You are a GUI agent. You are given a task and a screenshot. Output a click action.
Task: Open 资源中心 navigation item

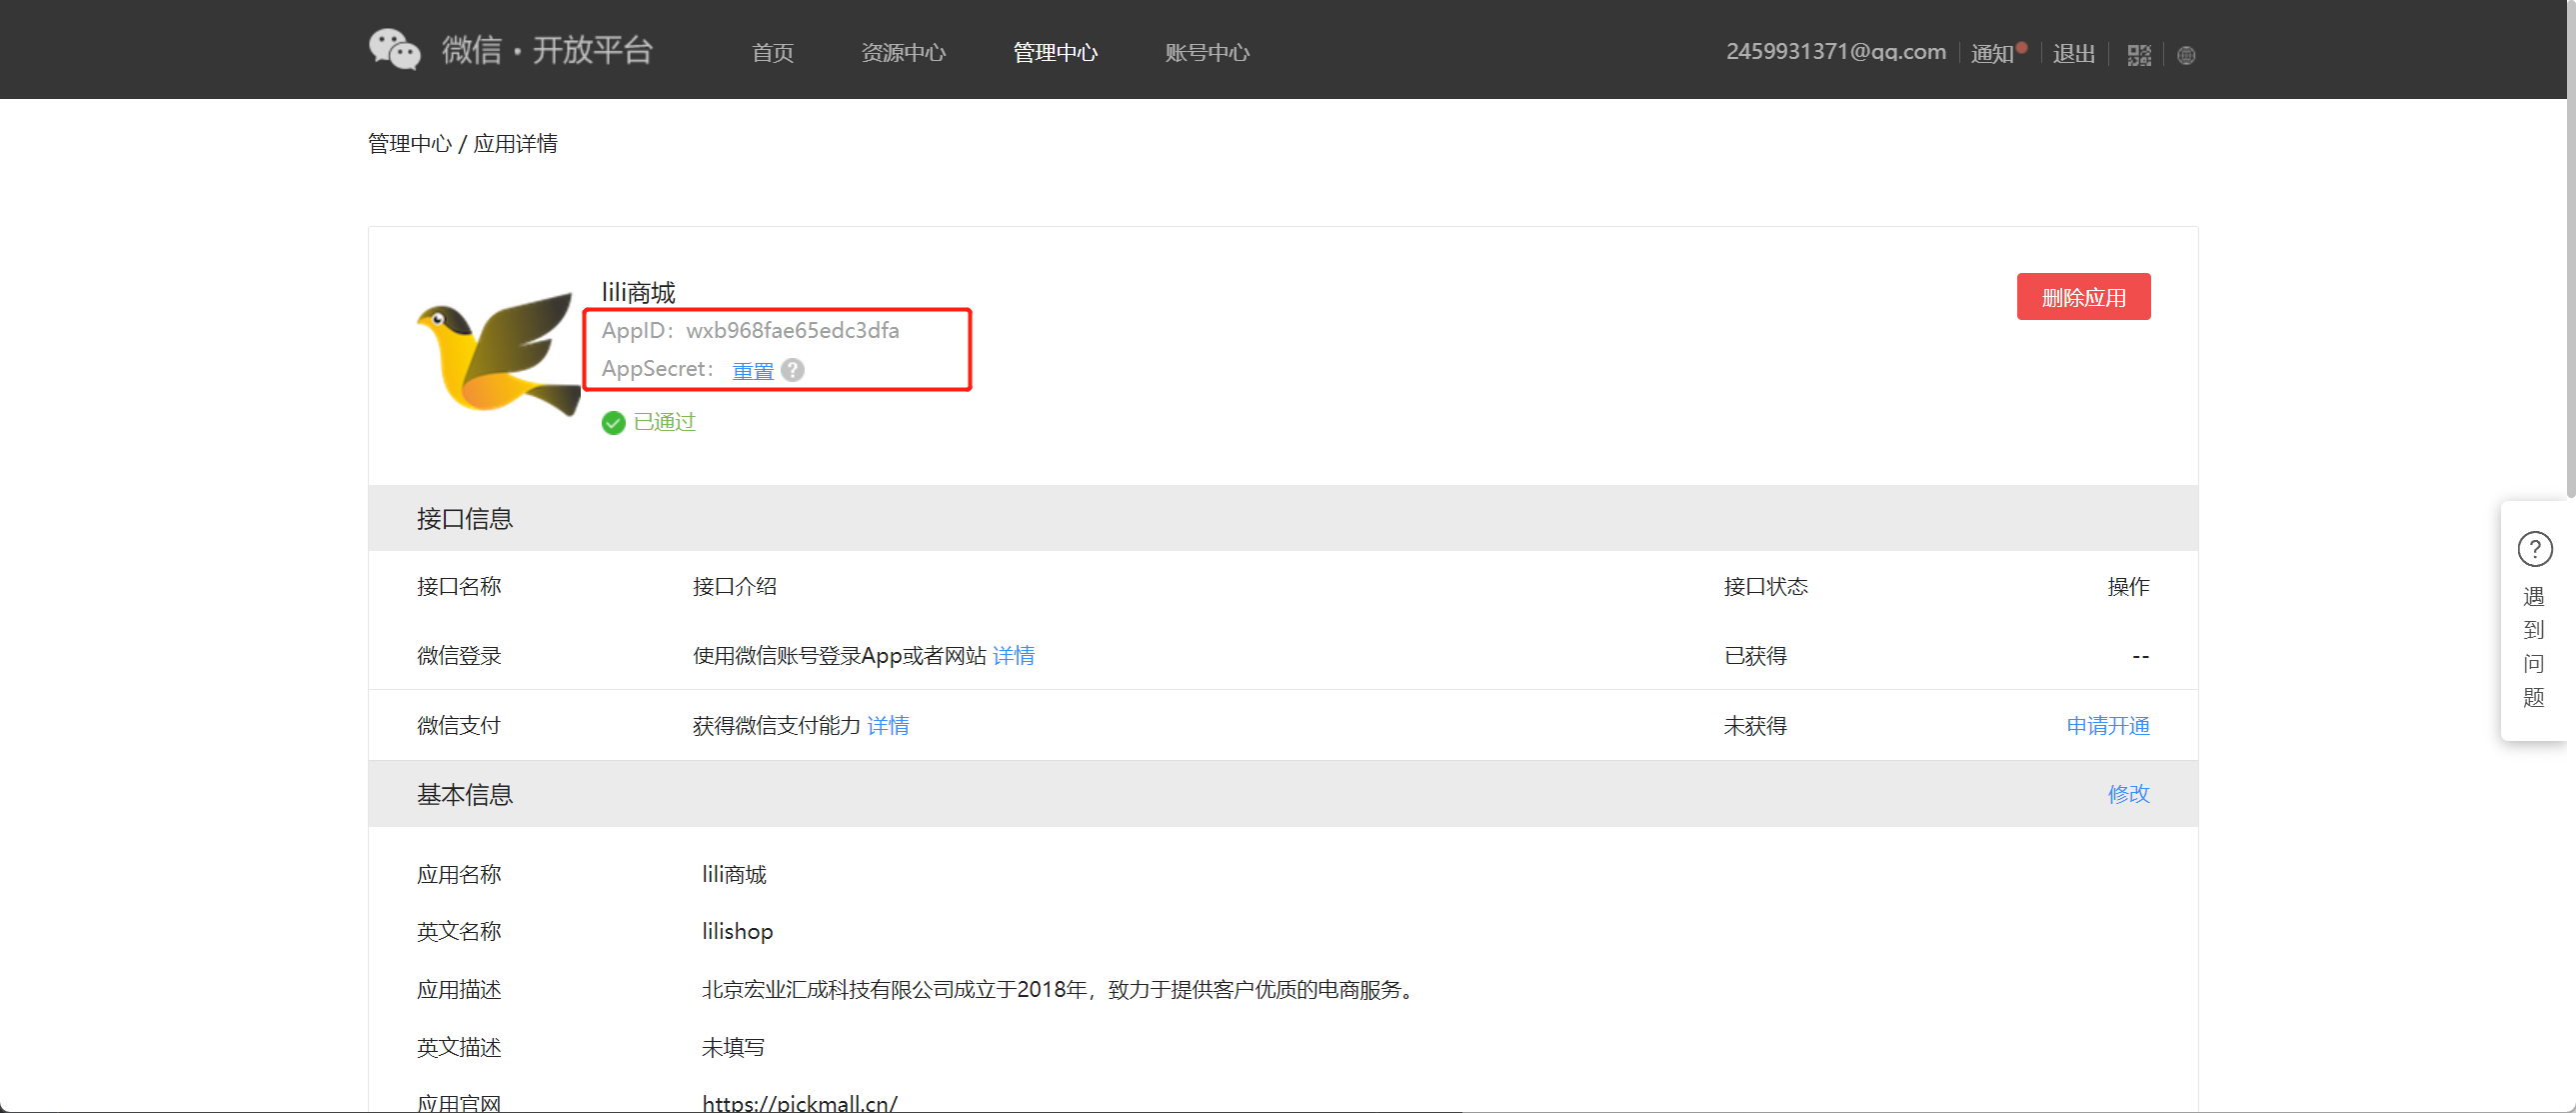[x=903, y=53]
